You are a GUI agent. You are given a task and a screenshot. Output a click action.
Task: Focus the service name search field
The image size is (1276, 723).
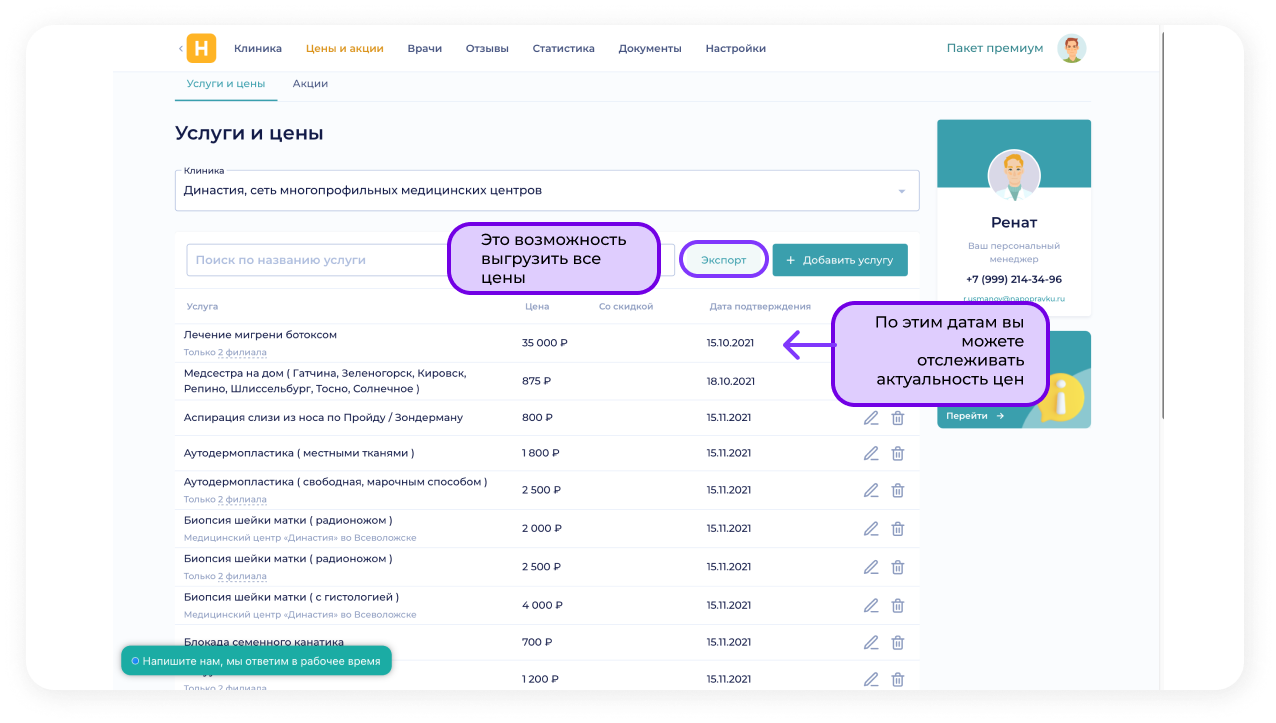315,260
